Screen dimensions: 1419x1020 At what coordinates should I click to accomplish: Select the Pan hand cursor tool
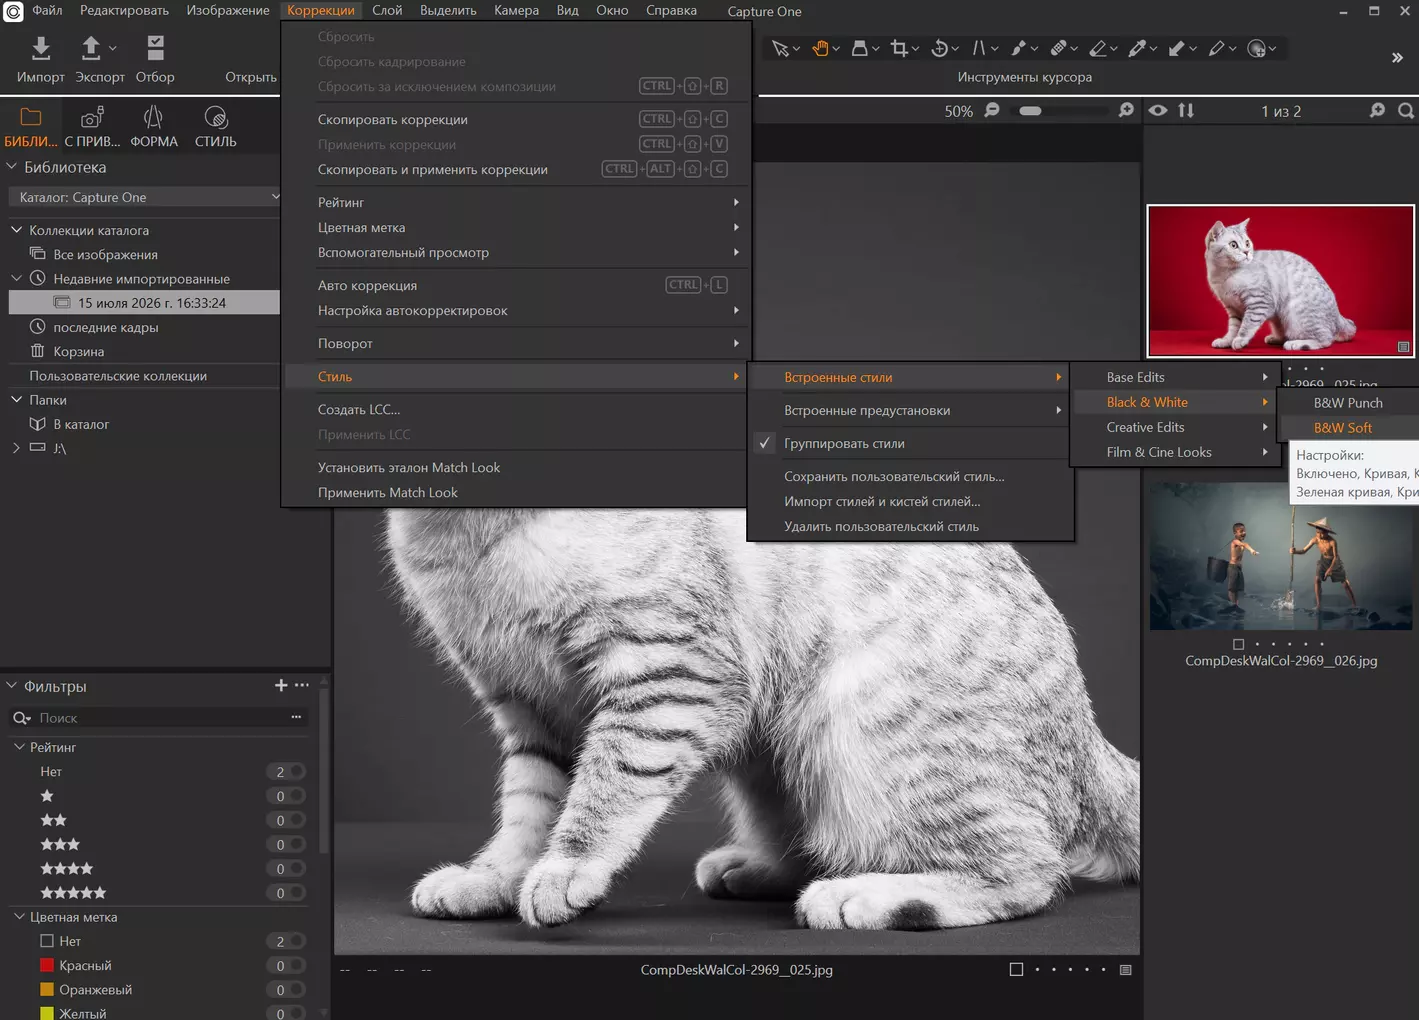(820, 48)
